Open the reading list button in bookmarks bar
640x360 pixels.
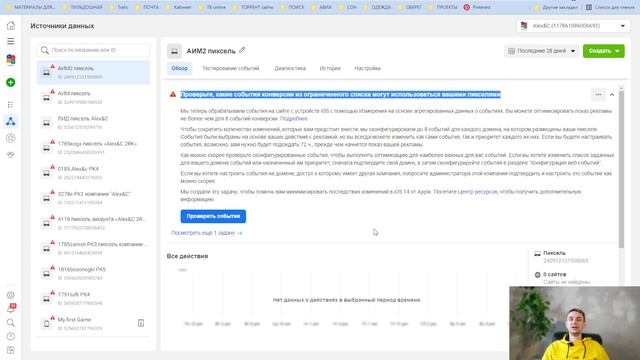[610, 7]
